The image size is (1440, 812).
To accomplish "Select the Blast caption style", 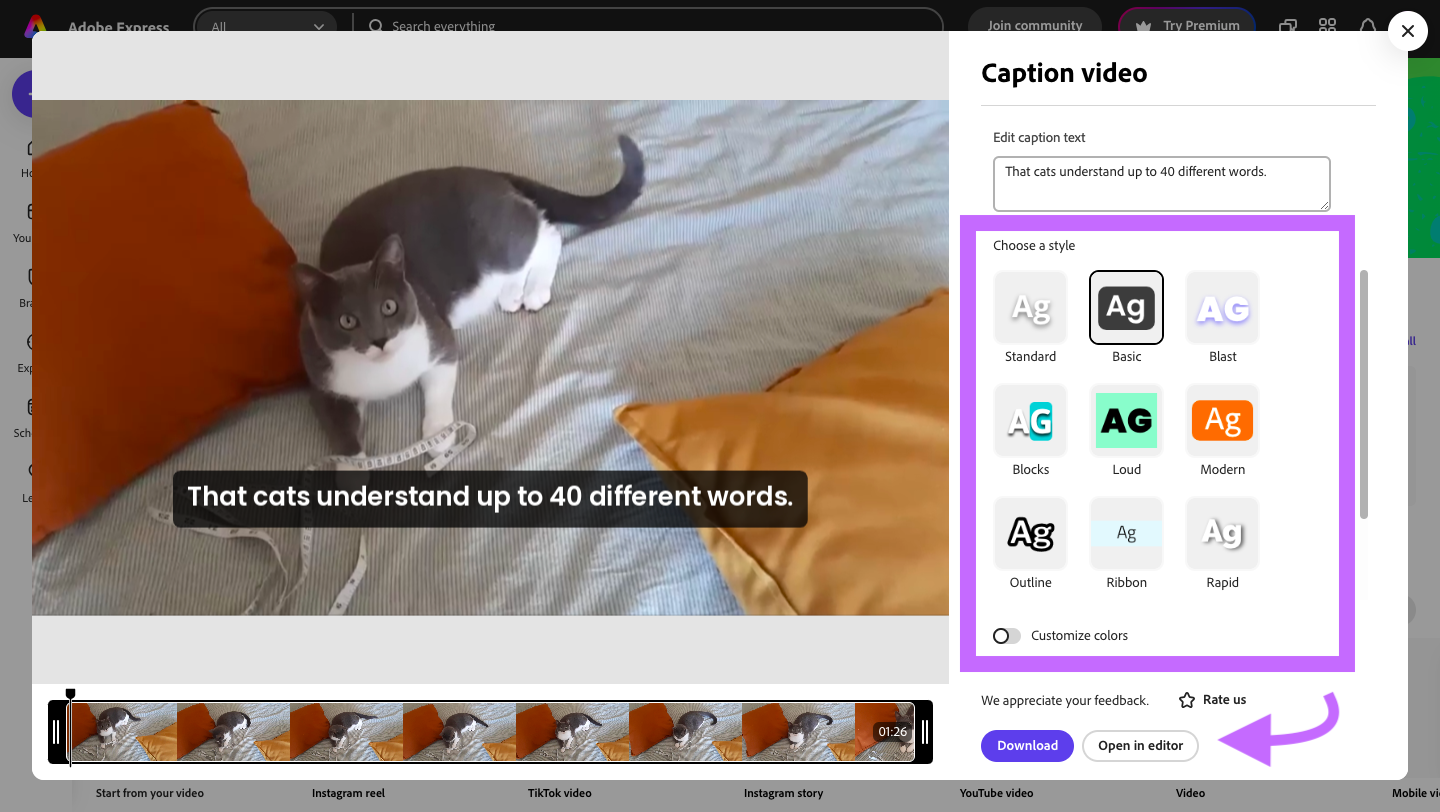I will pos(1222,308).
